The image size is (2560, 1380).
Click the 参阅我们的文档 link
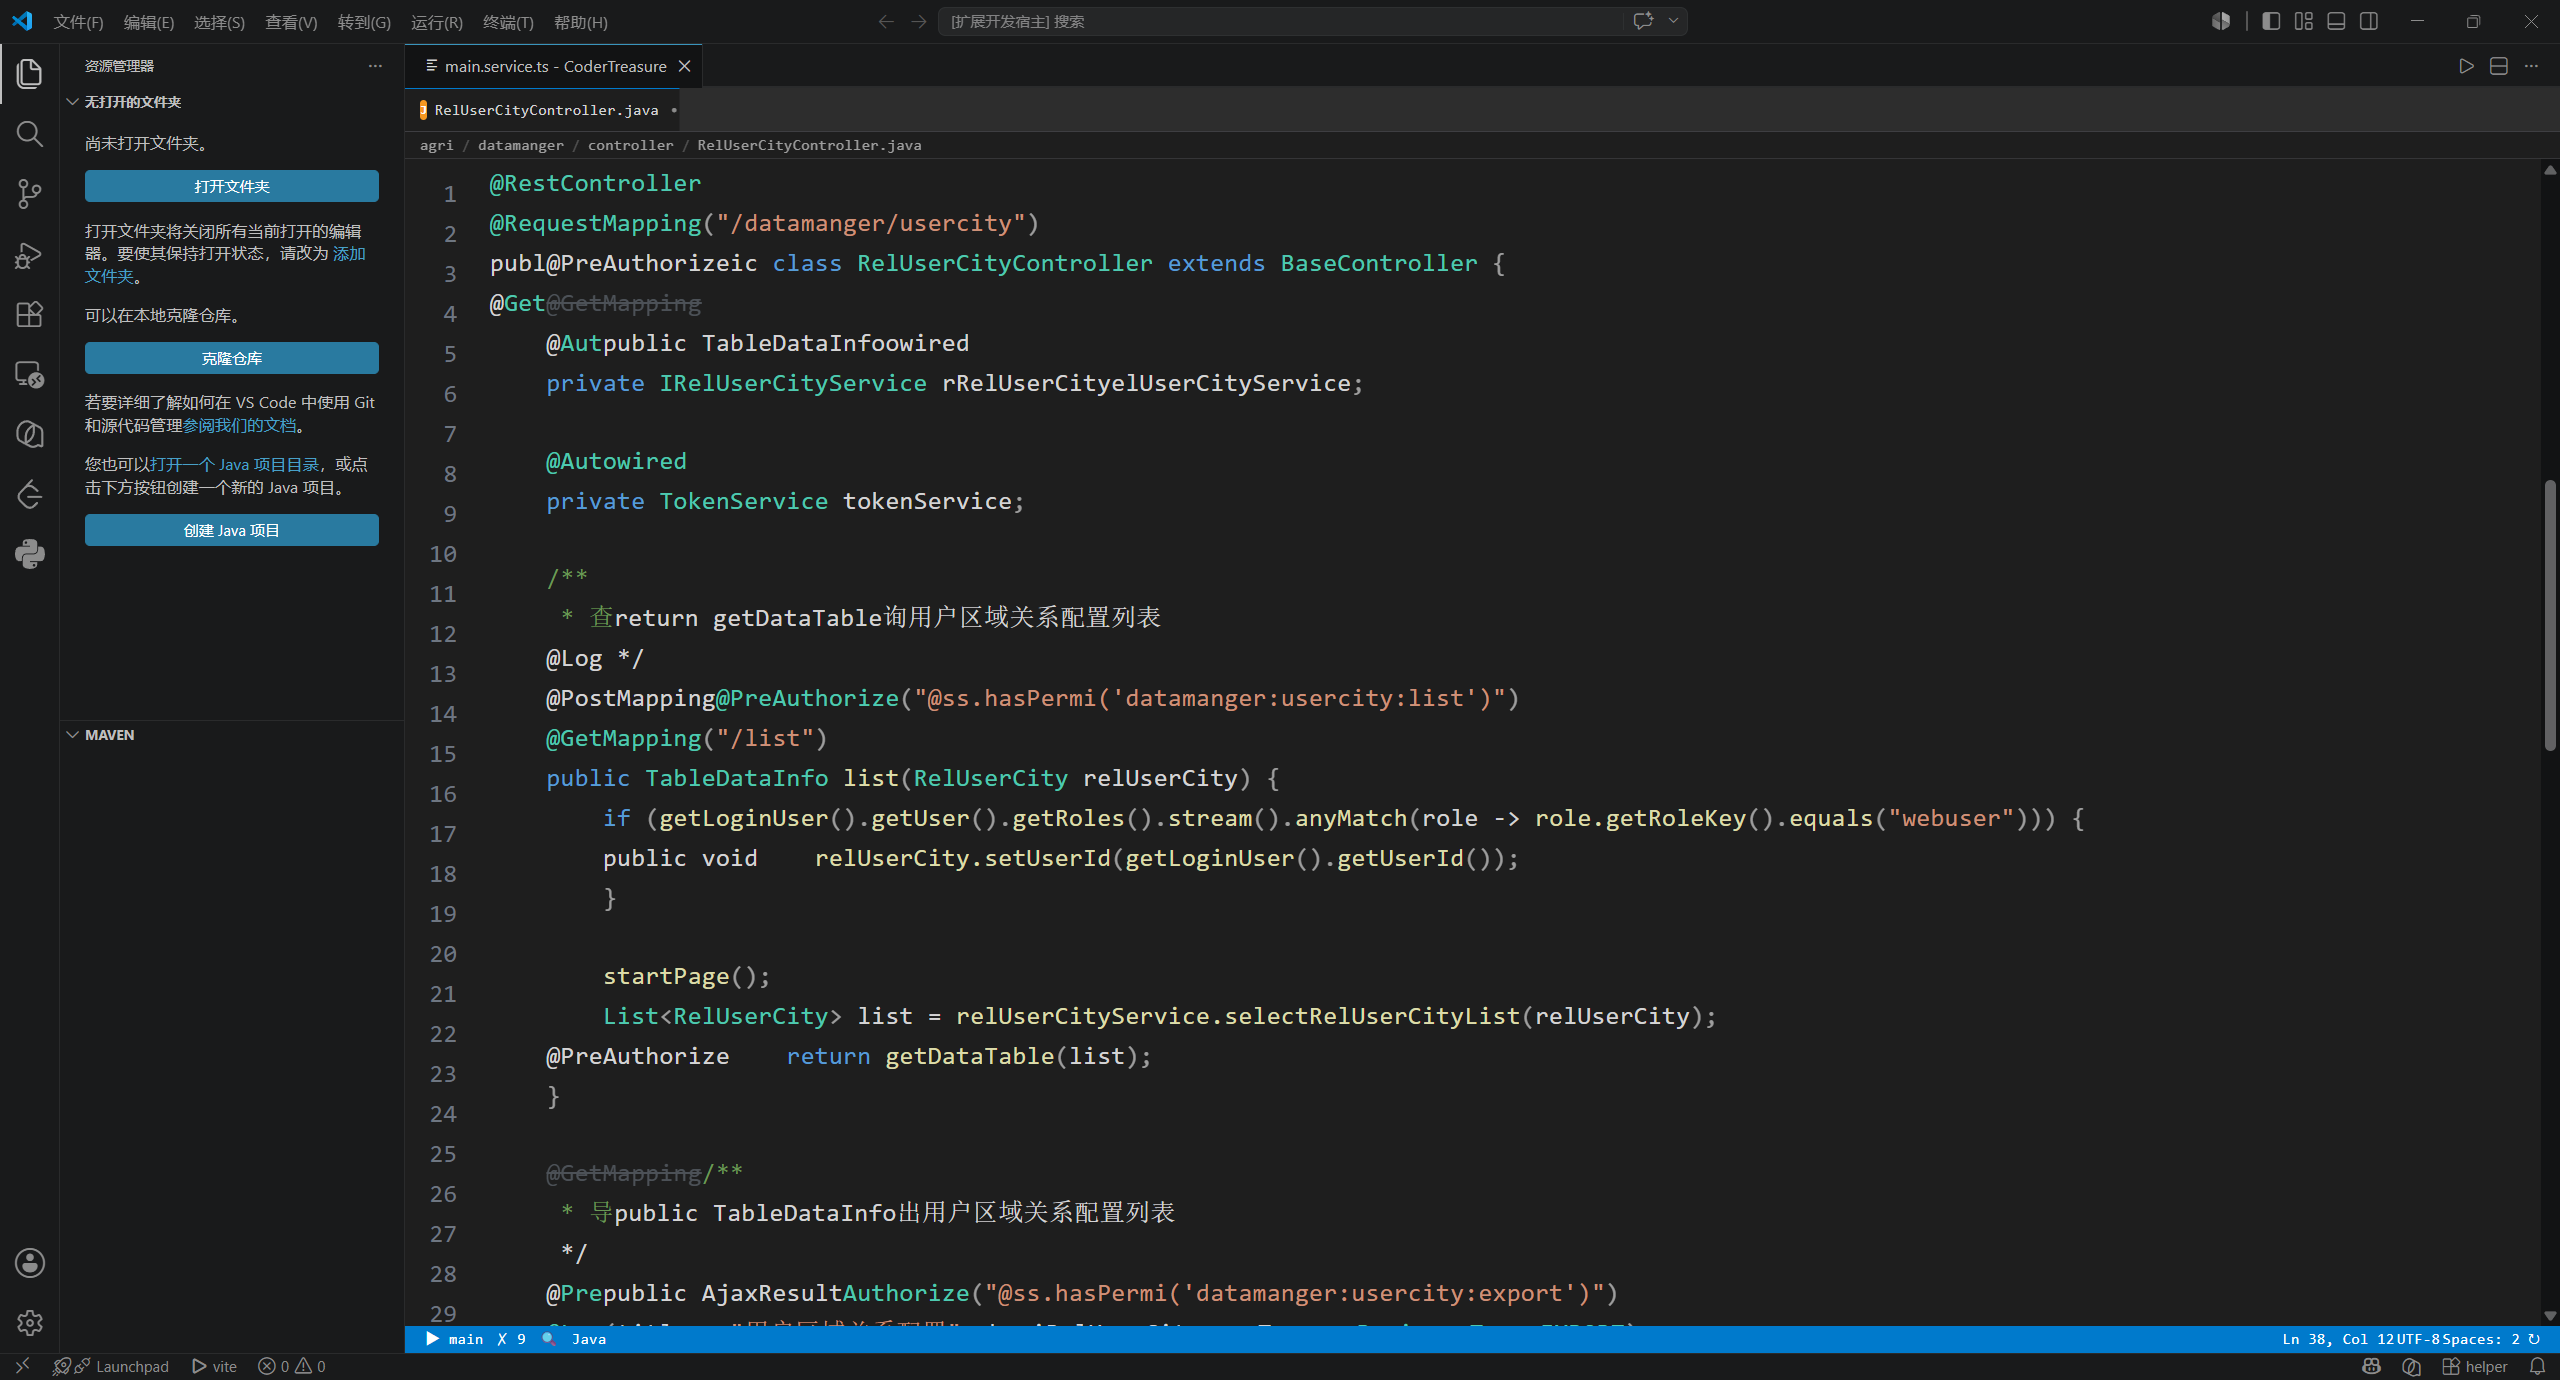coord(240,425)
